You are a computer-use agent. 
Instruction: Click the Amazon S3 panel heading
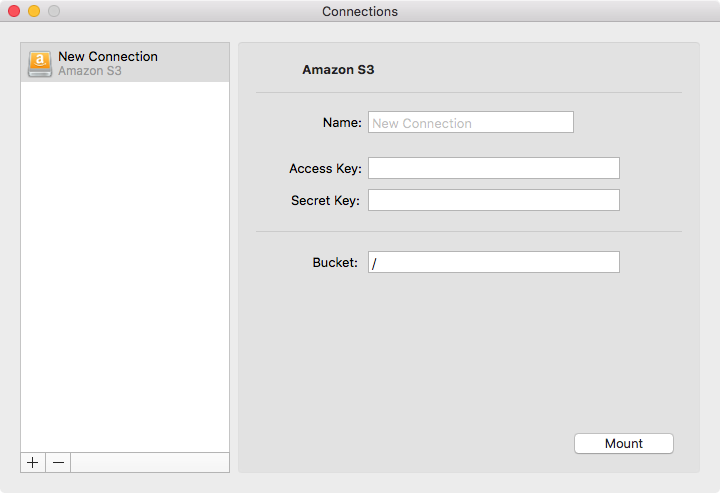[x=338, y=70]
